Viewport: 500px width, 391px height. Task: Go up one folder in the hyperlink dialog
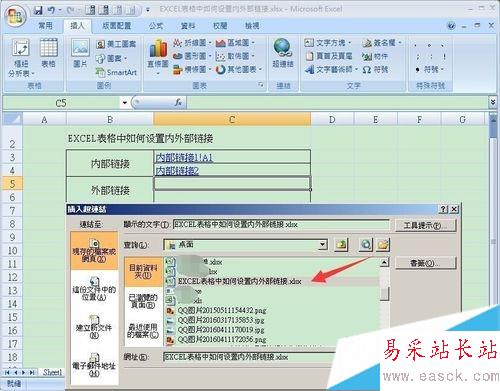click(x=341, y=245)
